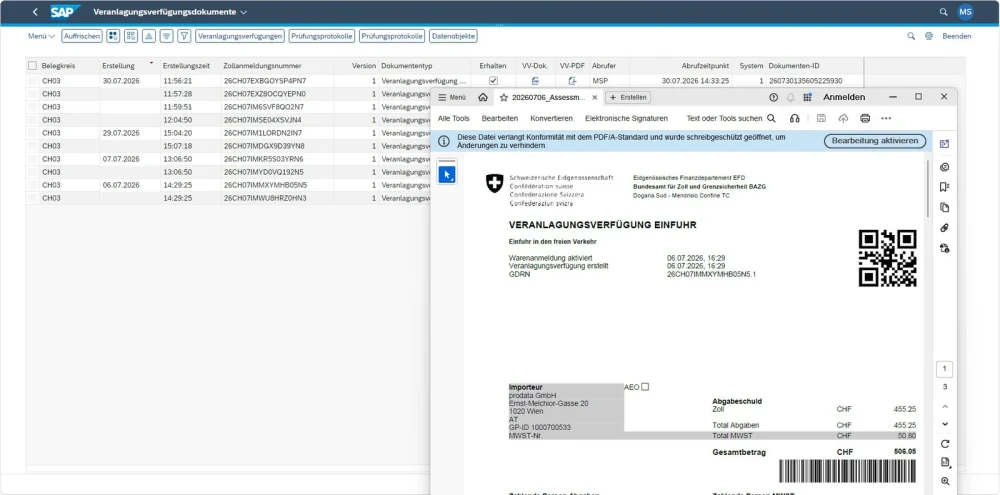This screenshot has width=1000, height=495.
Task: Open the Acrobat page display options icon
Action: [945, 462]
